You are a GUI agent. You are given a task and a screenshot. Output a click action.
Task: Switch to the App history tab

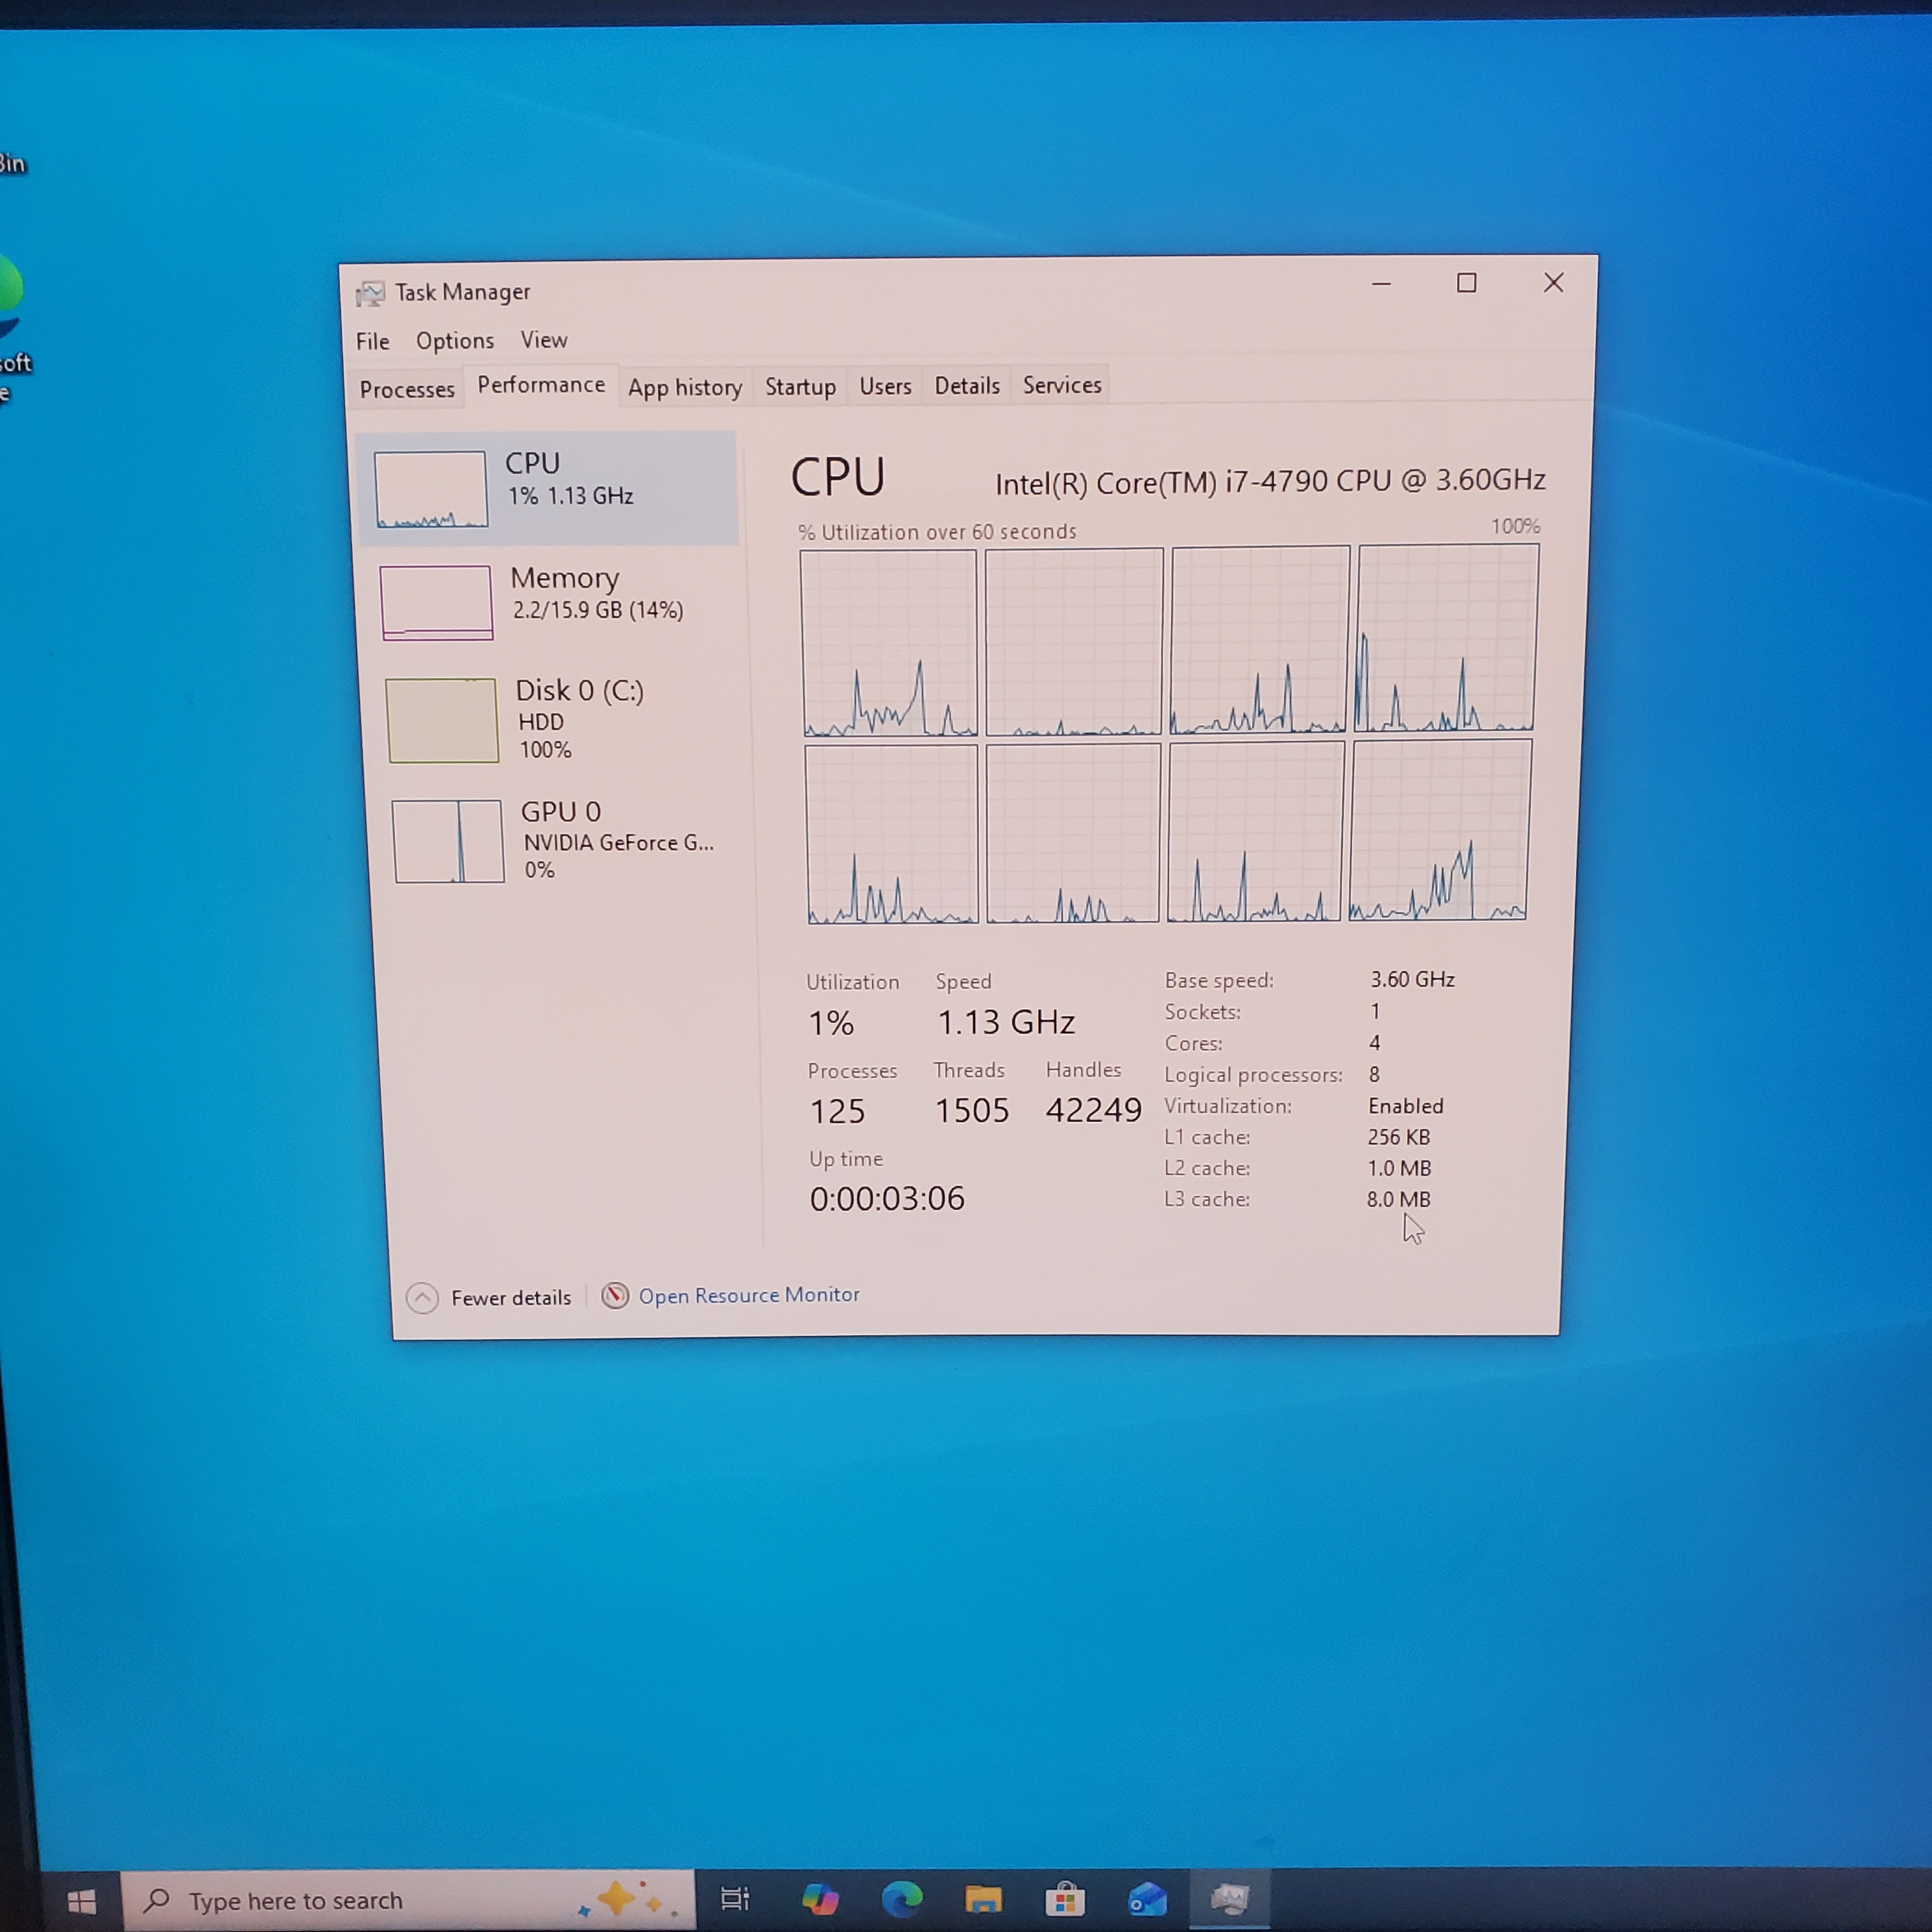click(x=685, y=387)
